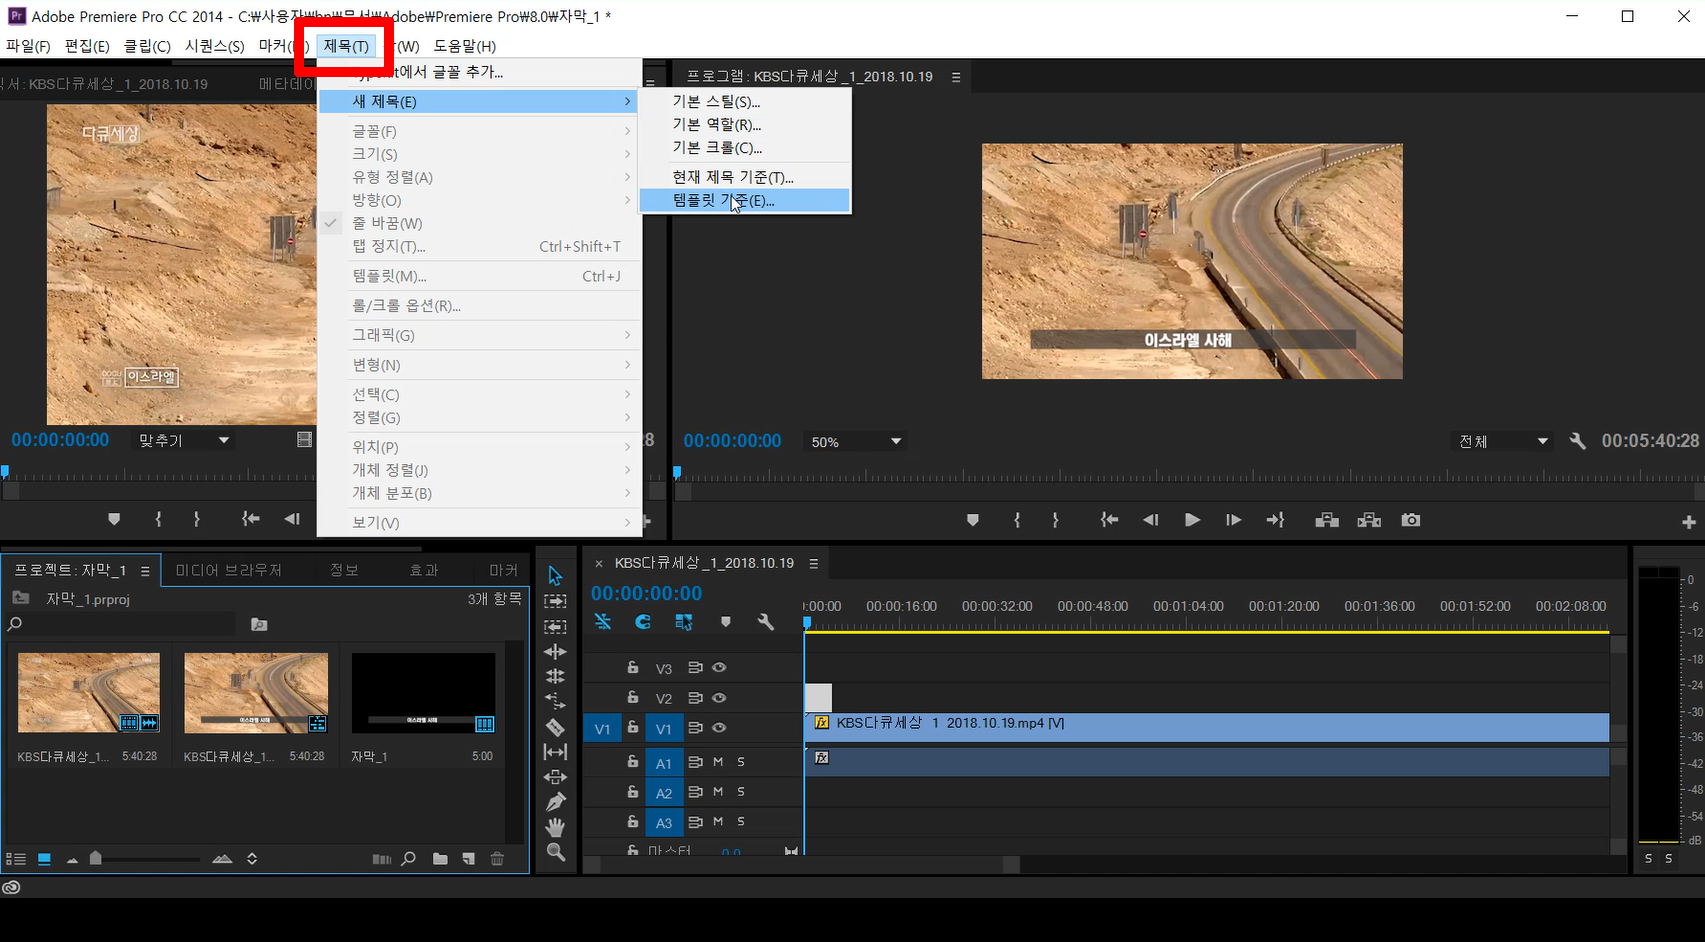
Task: Toggle Linked Selection in timeline
Action: [x=684, y=622]
